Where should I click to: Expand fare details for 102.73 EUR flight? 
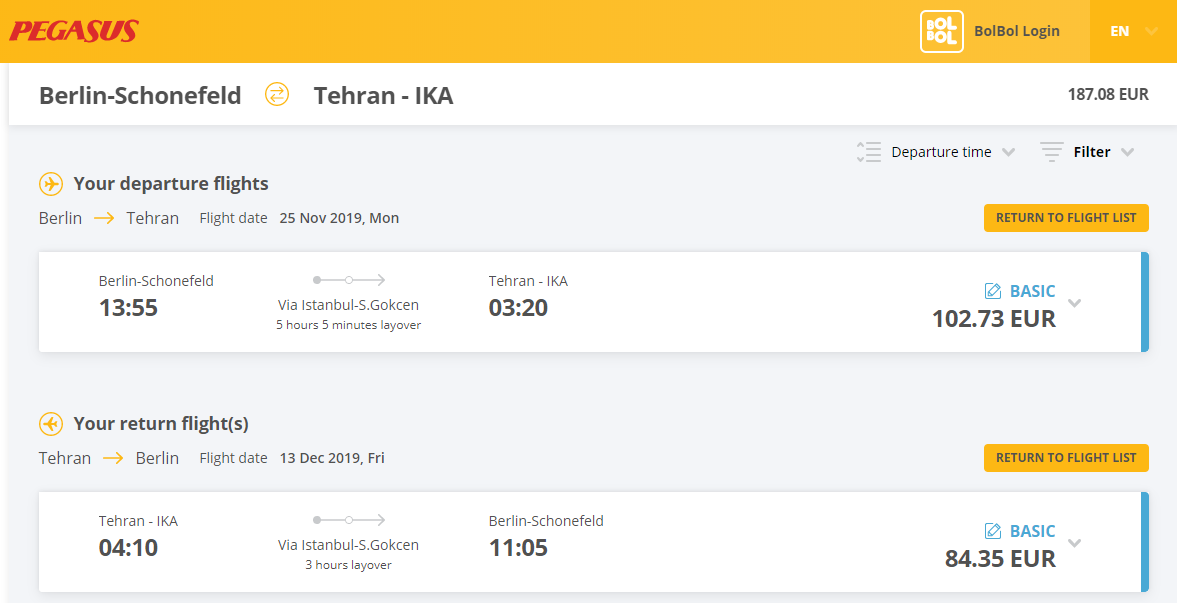pos(1075,303)
